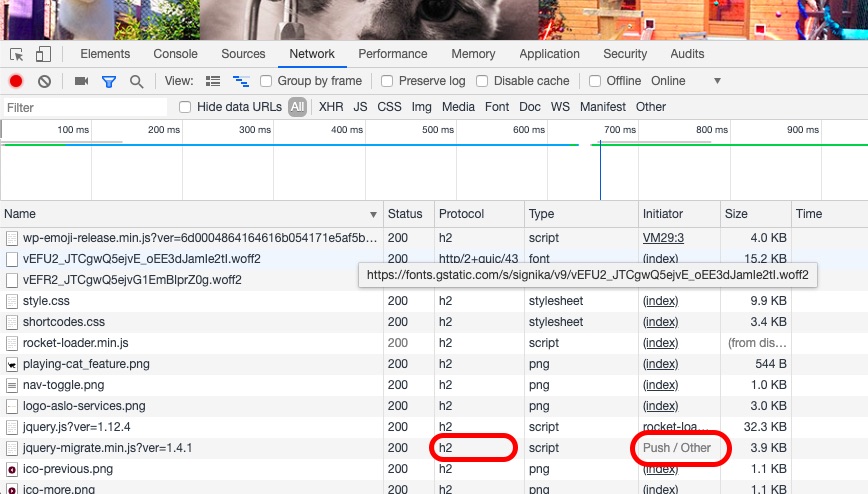Viewport: 868px width, 494px height.
Task: Select vEFR2_JTCgwQ5ejvG1EmBlprZ0g.woff2 request
Action: click(x=132, y=280)
